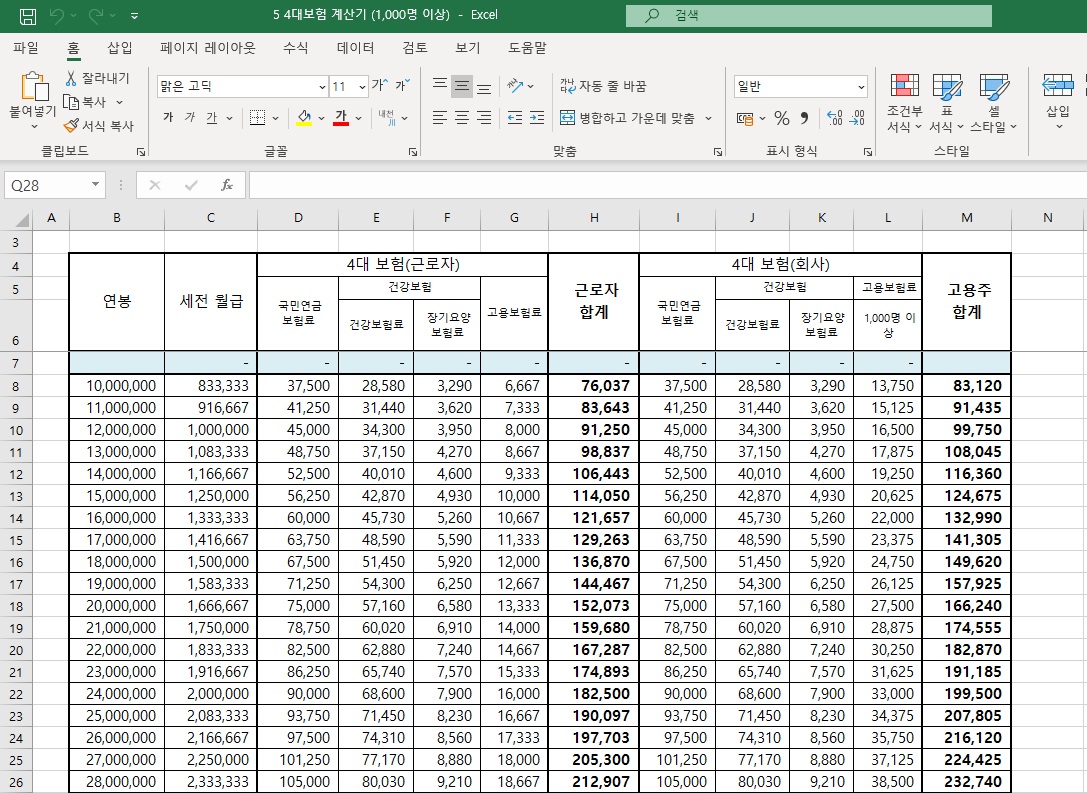
Task: Toggle italic formatting (가)
Action: click(190, 118)
